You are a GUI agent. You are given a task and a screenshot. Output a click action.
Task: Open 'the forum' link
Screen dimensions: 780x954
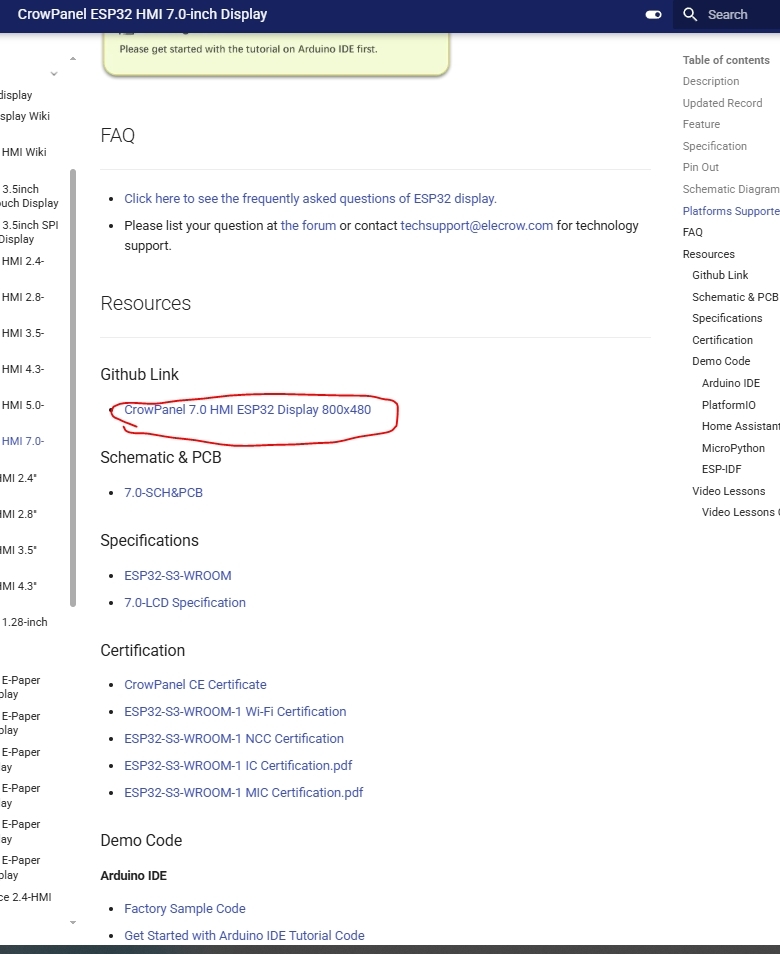(308, 226)
